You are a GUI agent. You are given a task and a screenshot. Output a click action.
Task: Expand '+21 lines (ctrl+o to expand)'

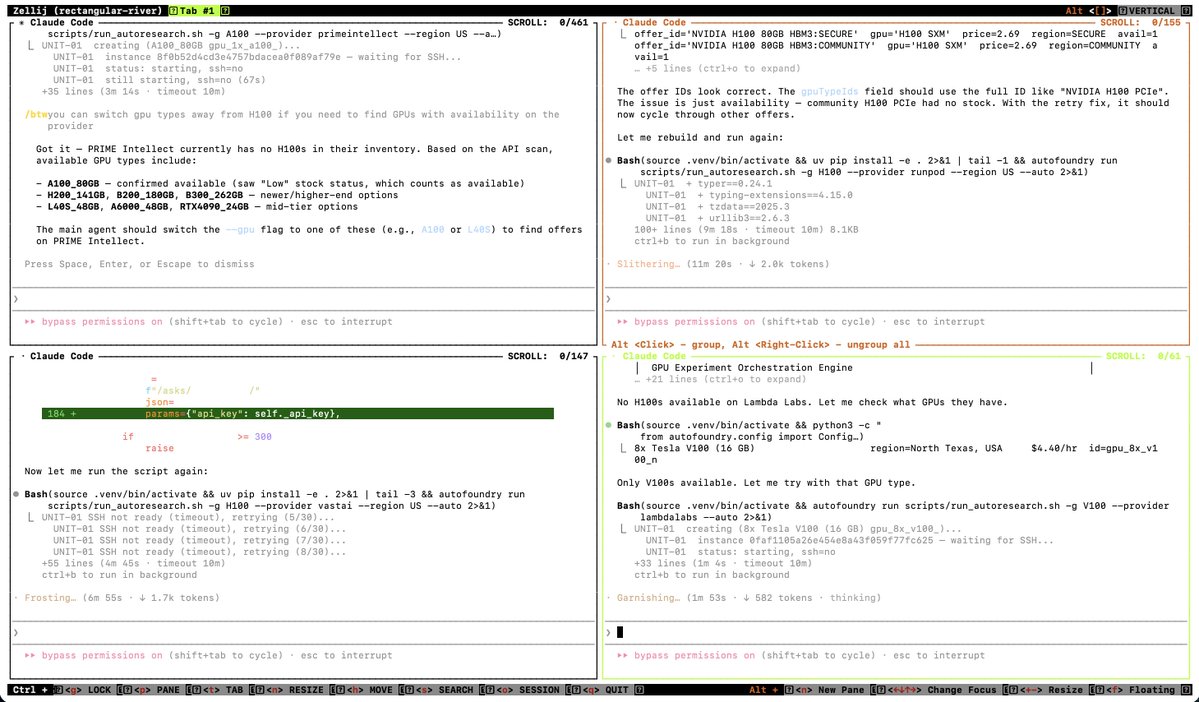pos(720,379)
